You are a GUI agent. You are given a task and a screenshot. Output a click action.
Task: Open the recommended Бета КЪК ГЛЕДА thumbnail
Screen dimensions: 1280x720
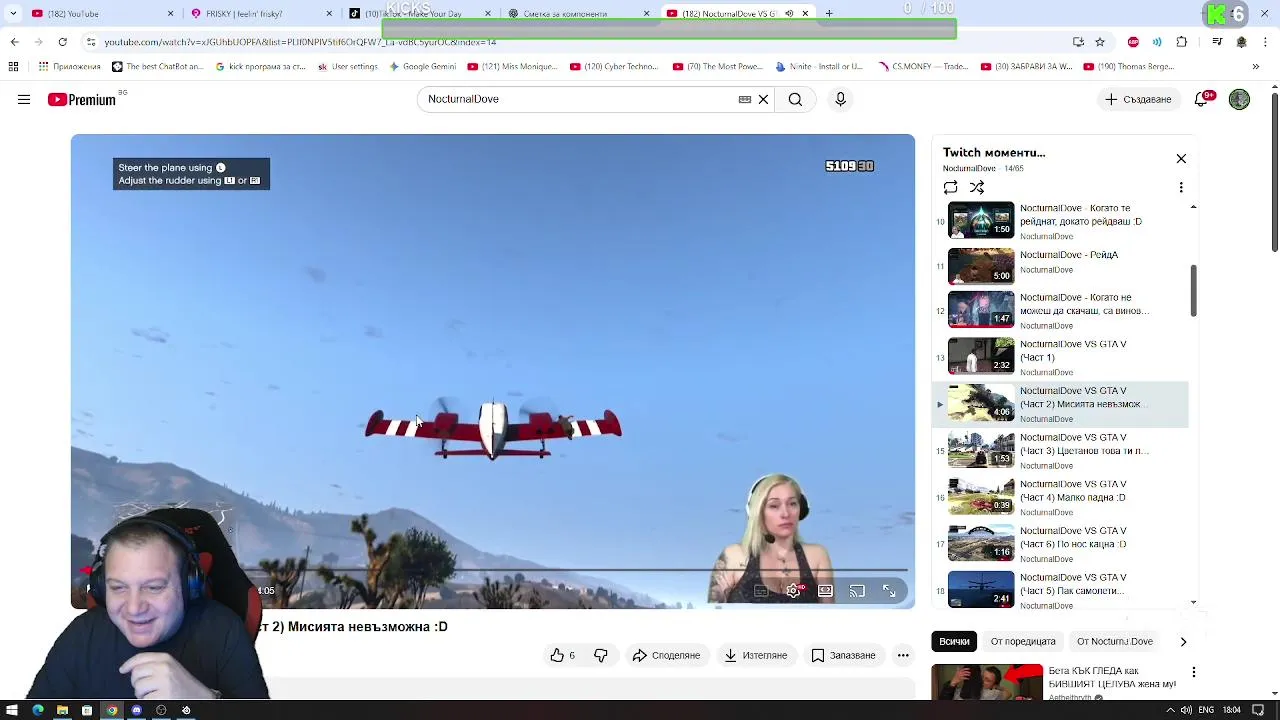coord(987,682)
